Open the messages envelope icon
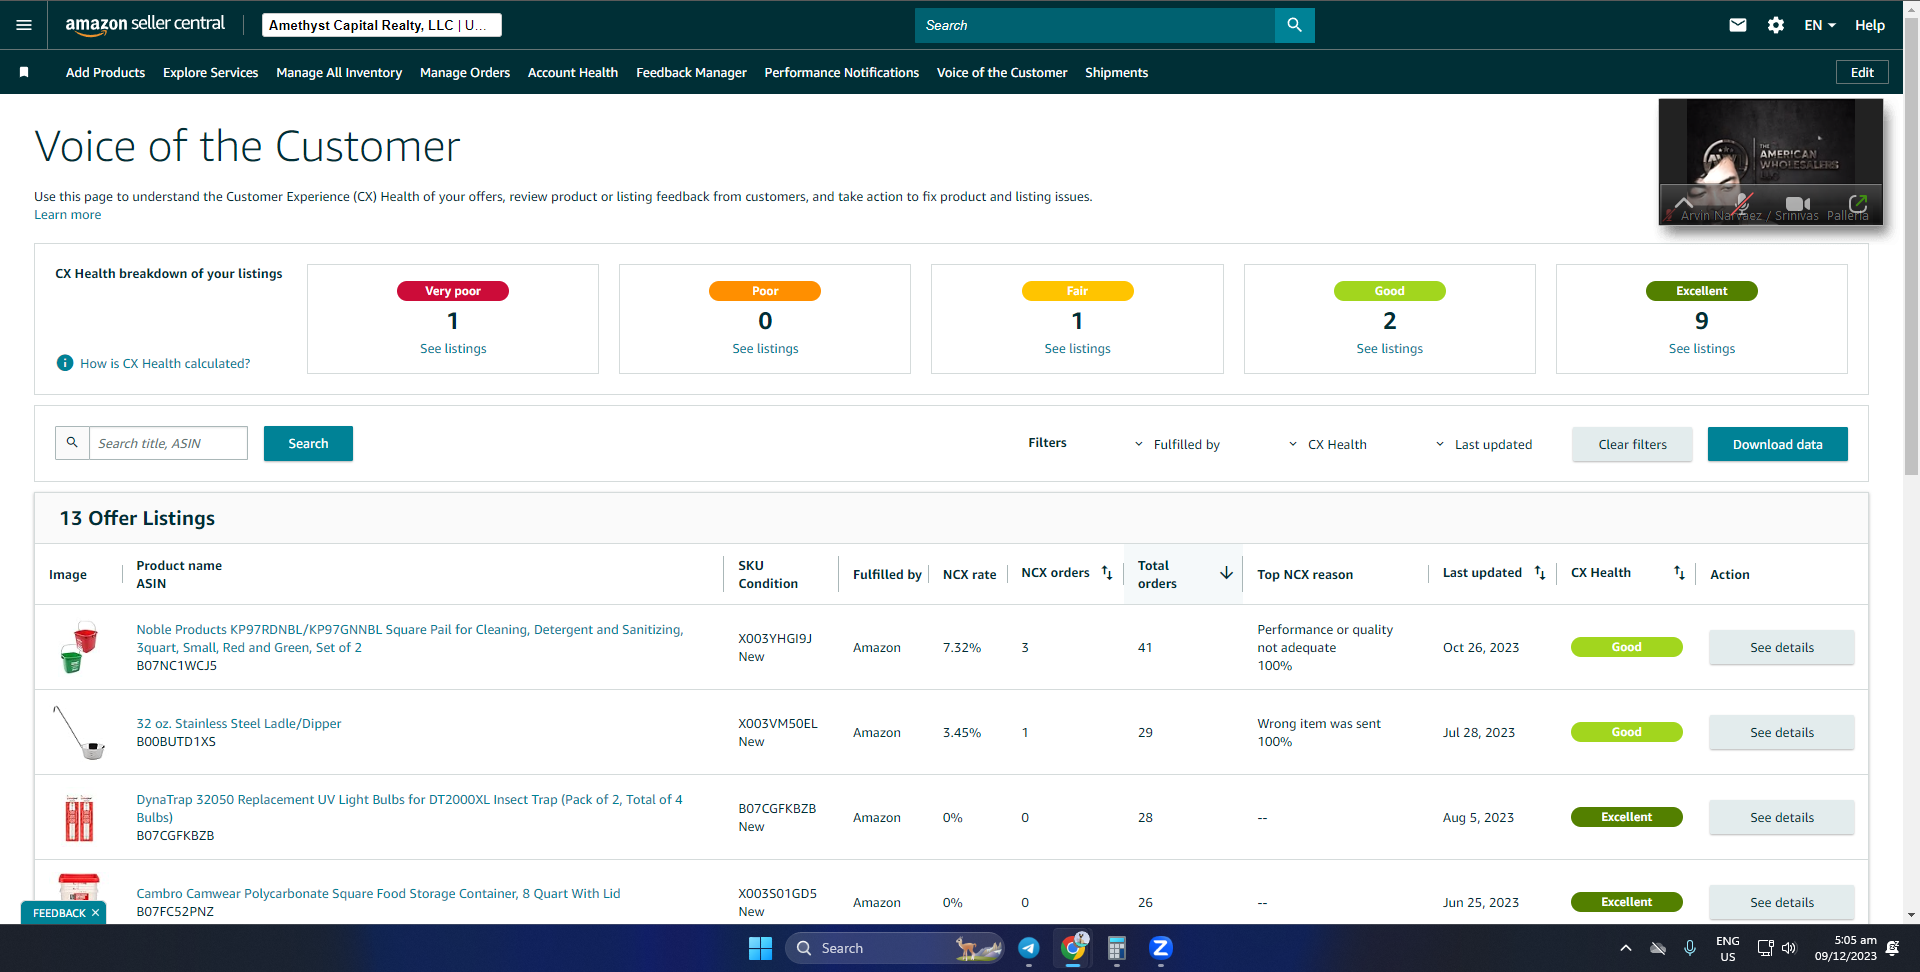This screenshot has height=972, width=1920. click(x=1738, y=25)
